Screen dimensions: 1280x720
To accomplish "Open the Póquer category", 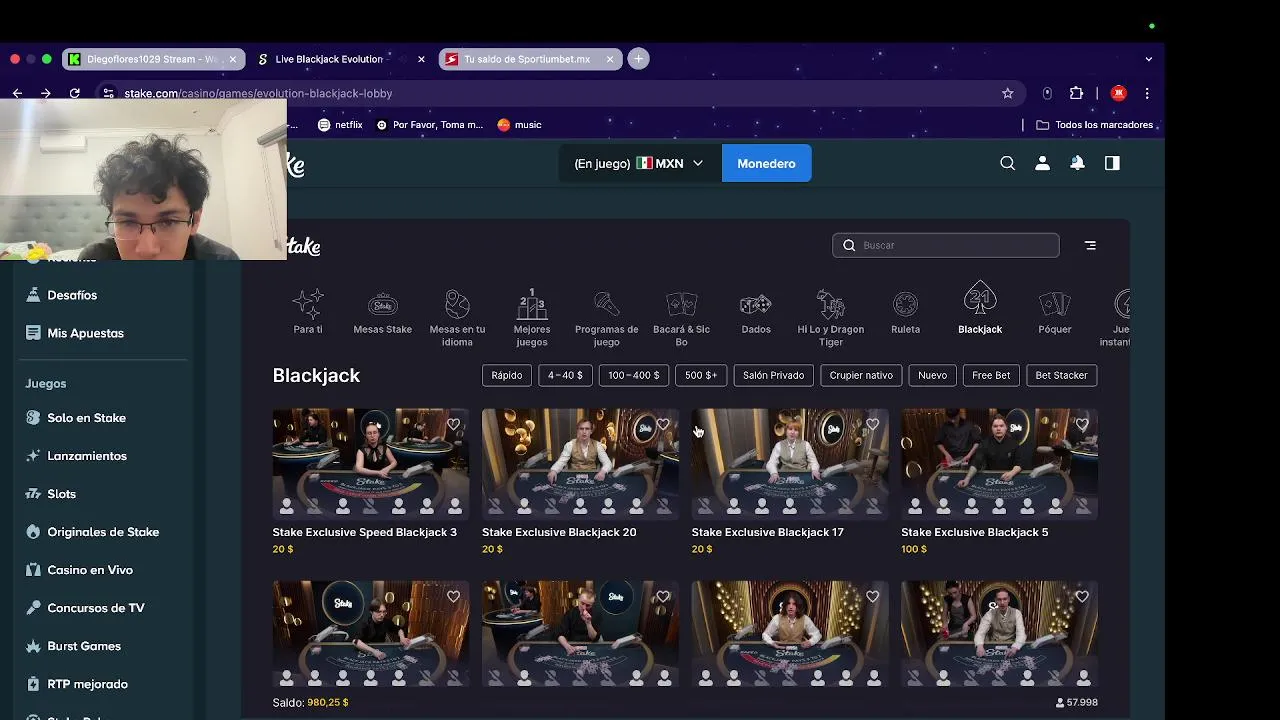I will (1055, 312).
